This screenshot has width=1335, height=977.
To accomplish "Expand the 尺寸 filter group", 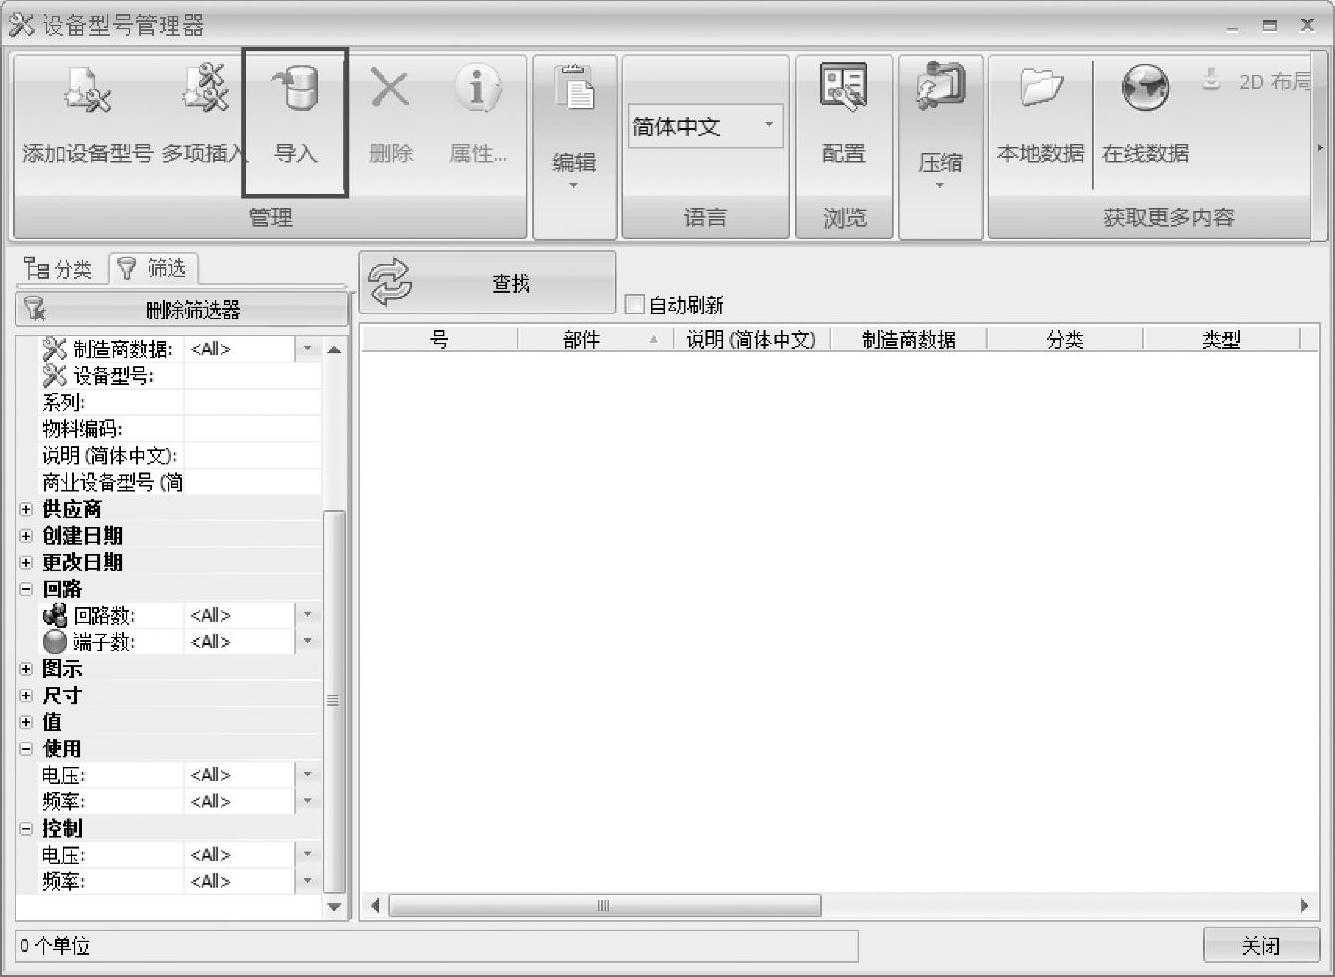I will (x=27, y=695).
